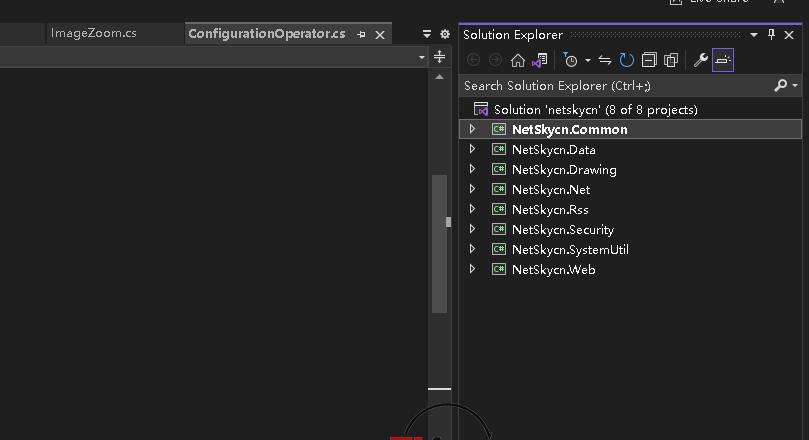Click the Show All Files icon
The height and width of the screenshot is (440, 809).
pyautogui.click(x=671, y=60)
